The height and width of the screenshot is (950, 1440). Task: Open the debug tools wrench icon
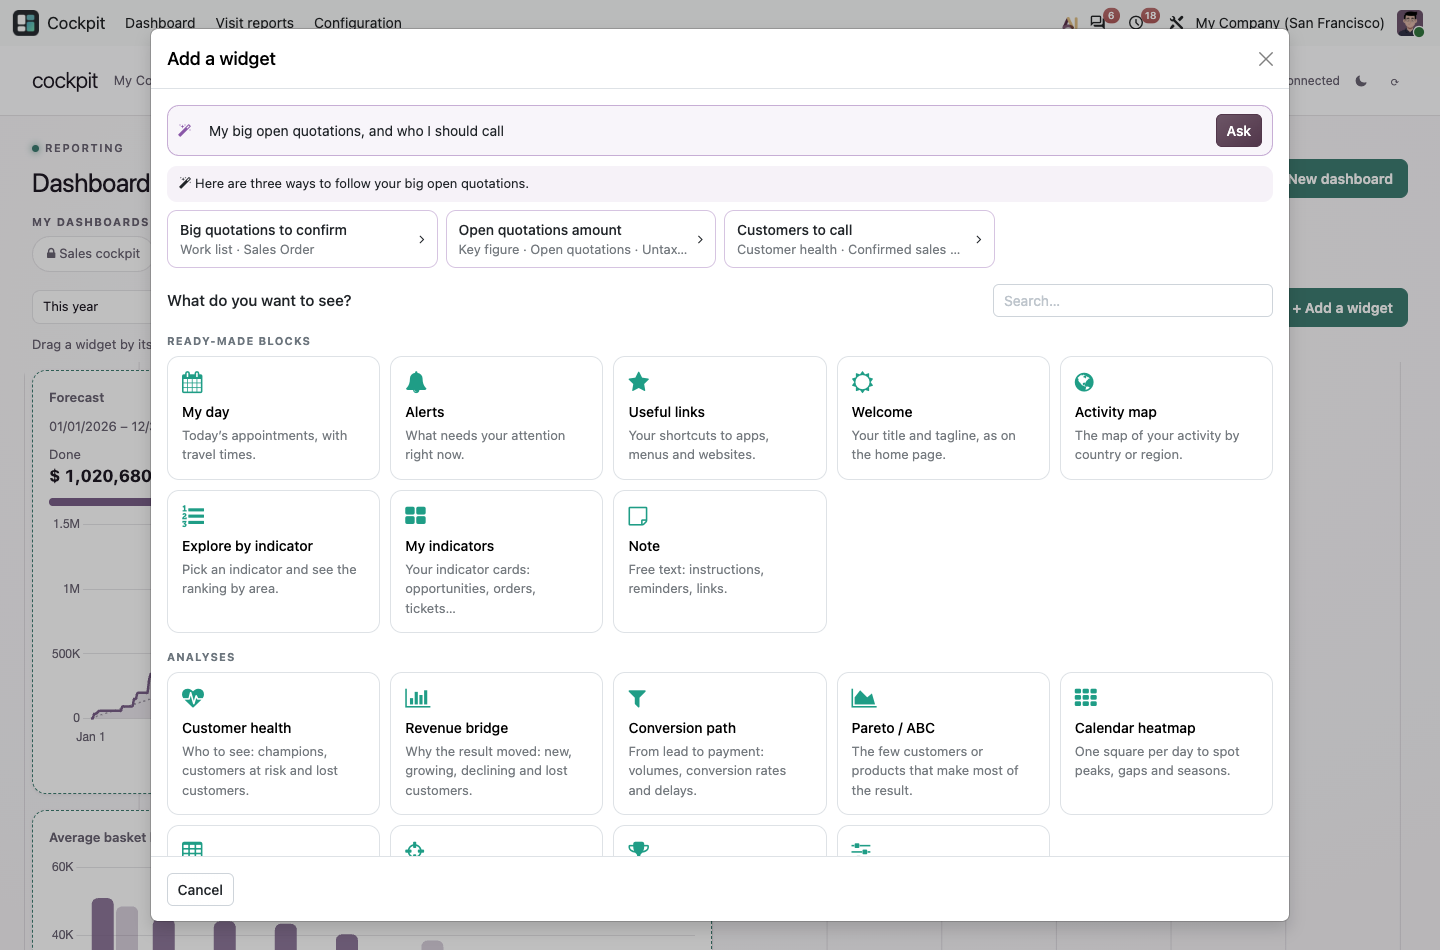coord(1177,23)
